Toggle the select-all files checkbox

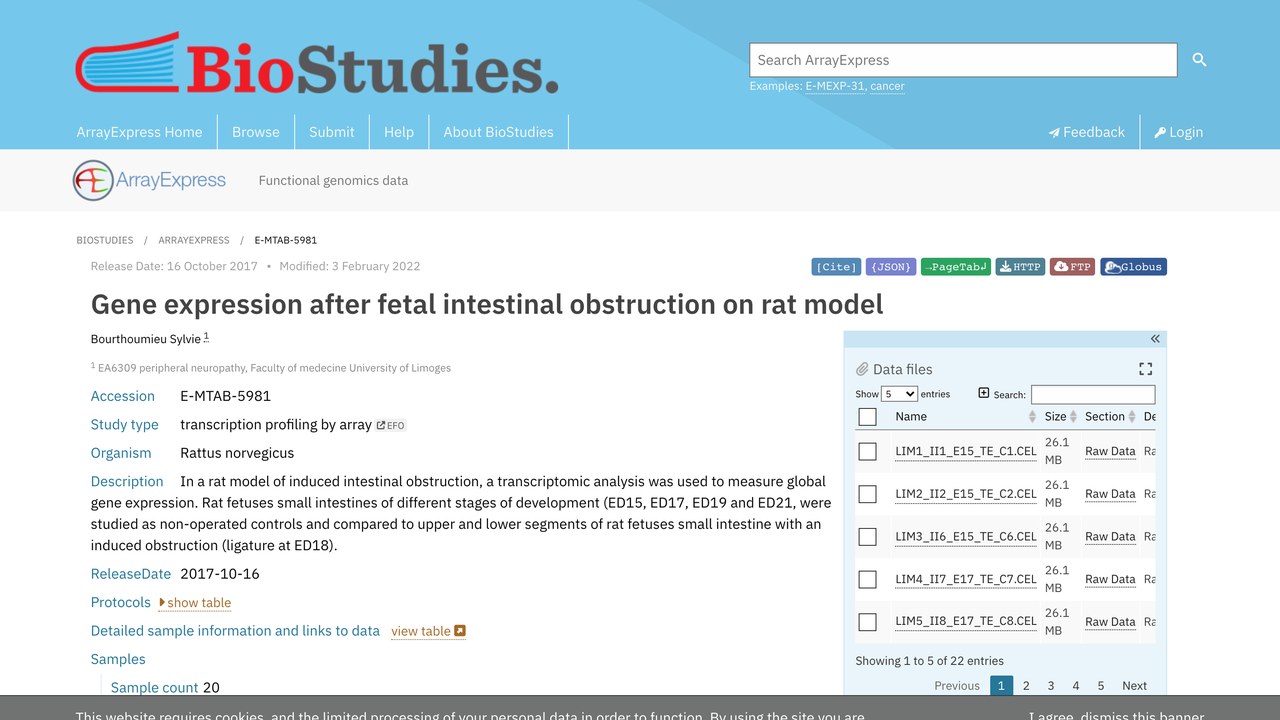867,417
